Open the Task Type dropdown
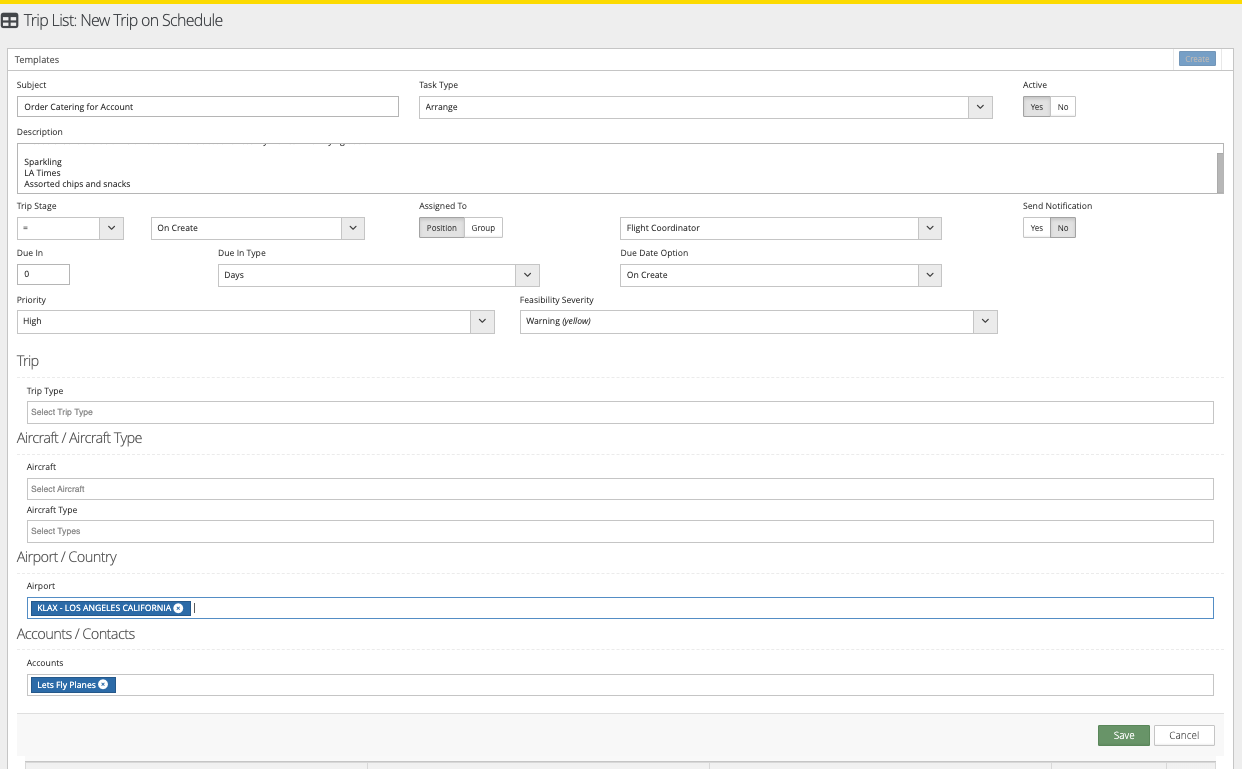 979,107
